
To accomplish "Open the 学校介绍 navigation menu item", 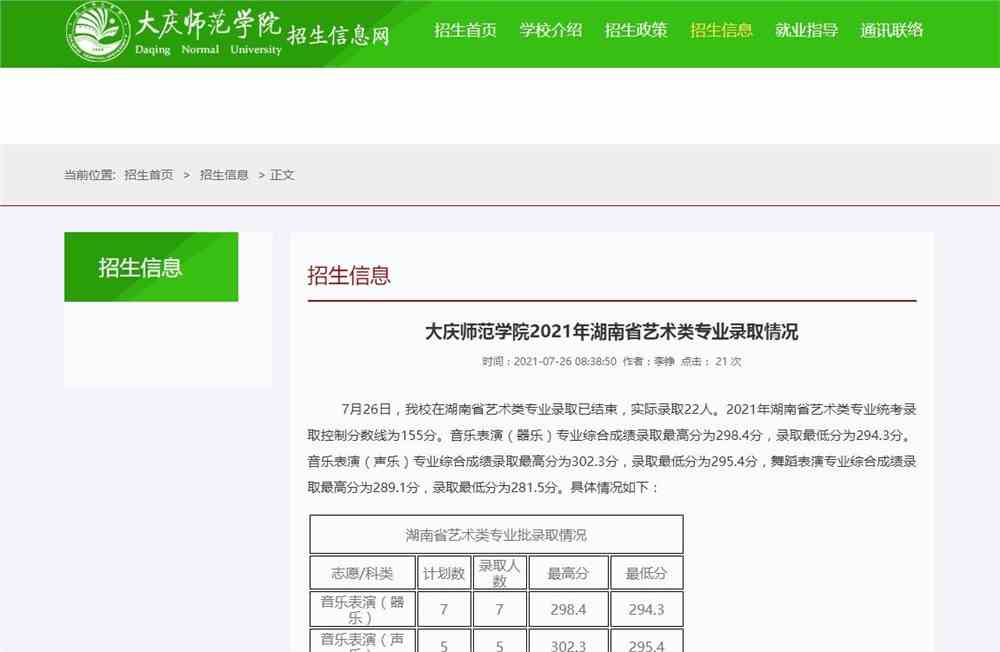I will pyautogui.click(x=550, y=30).
